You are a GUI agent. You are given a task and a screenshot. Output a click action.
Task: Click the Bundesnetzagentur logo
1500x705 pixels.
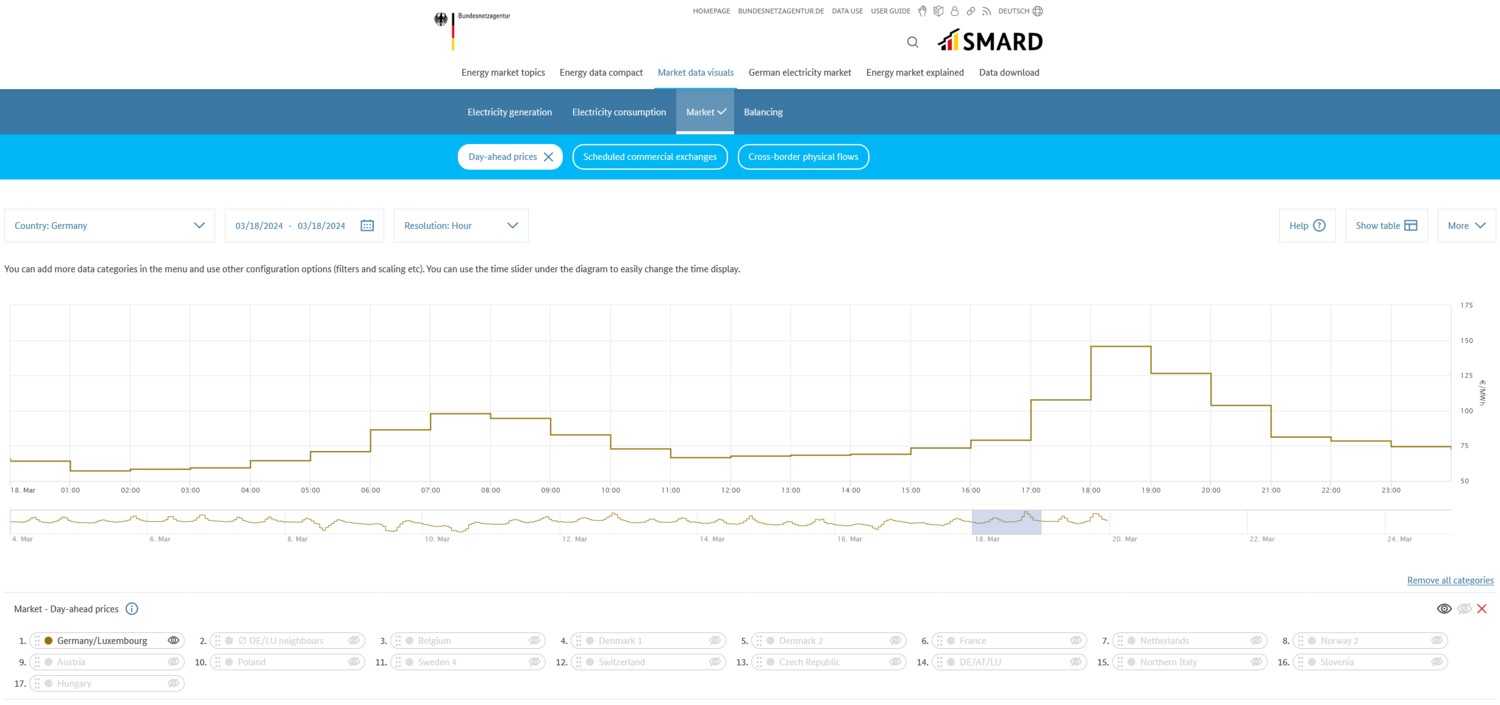(472, 30)
